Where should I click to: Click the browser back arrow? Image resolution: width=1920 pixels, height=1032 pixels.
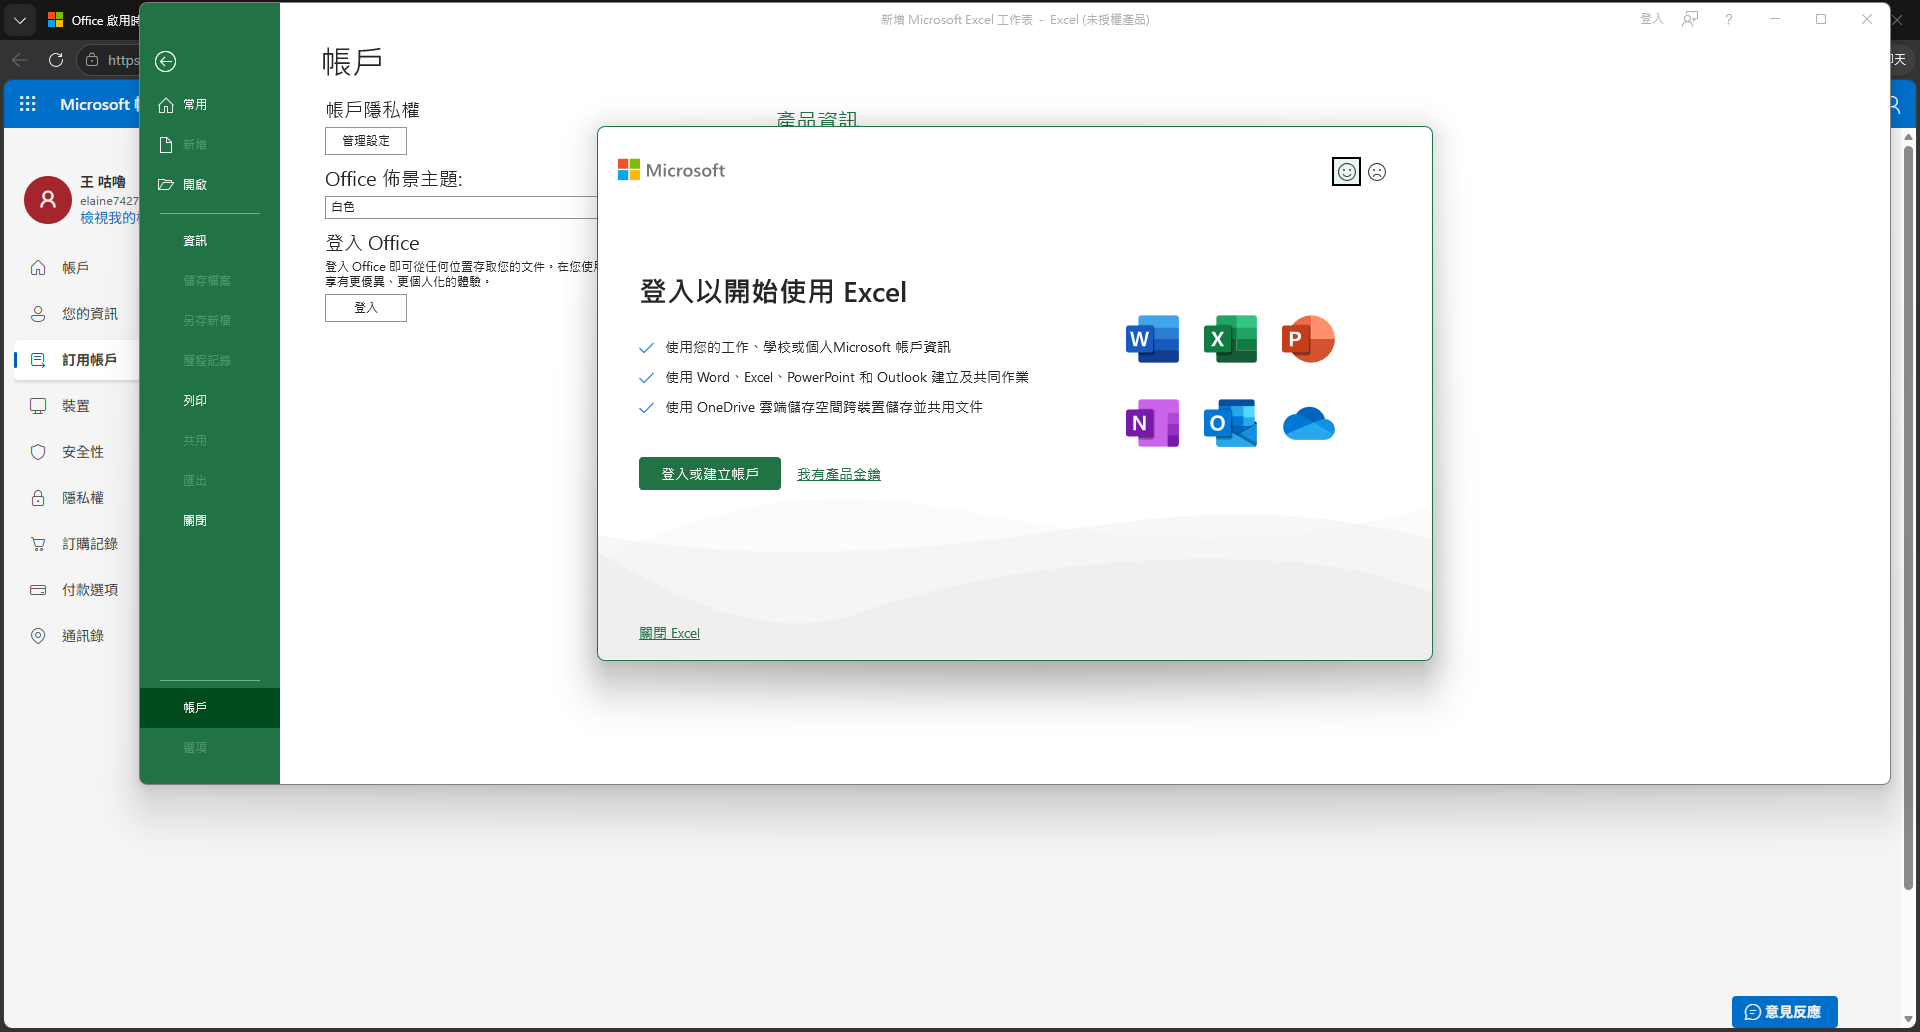click(x=20, y=60)
